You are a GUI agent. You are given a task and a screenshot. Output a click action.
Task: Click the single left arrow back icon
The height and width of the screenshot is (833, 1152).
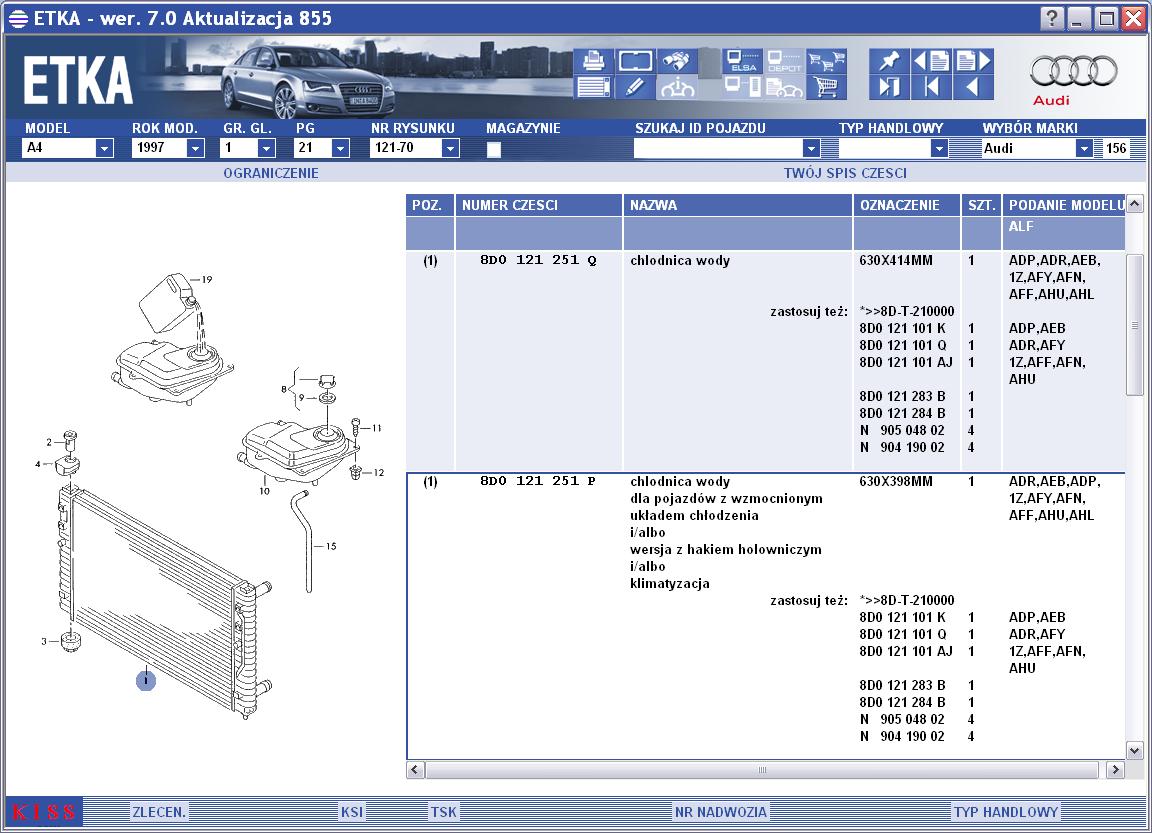tap(973, 87)
